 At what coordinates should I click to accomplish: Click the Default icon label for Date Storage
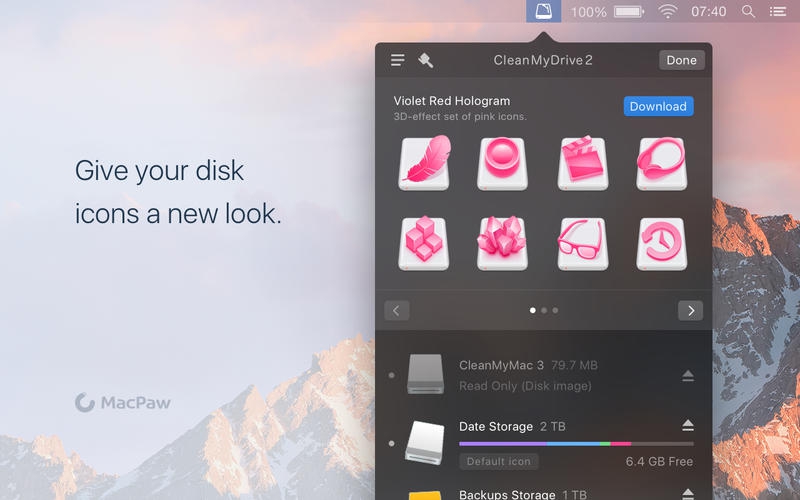pyautogui.click(x=498, y=462)
